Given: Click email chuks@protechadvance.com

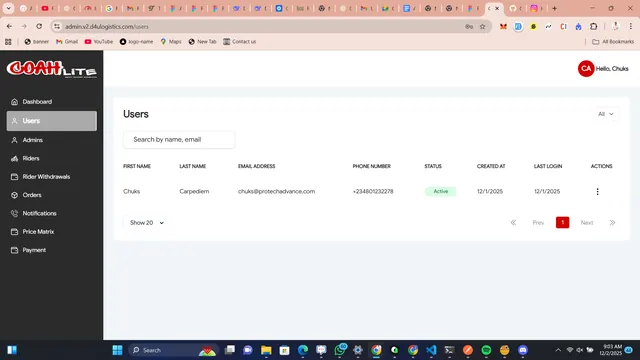Looking at the screenshot, I should pyautogui.click(x=276, y=191).
